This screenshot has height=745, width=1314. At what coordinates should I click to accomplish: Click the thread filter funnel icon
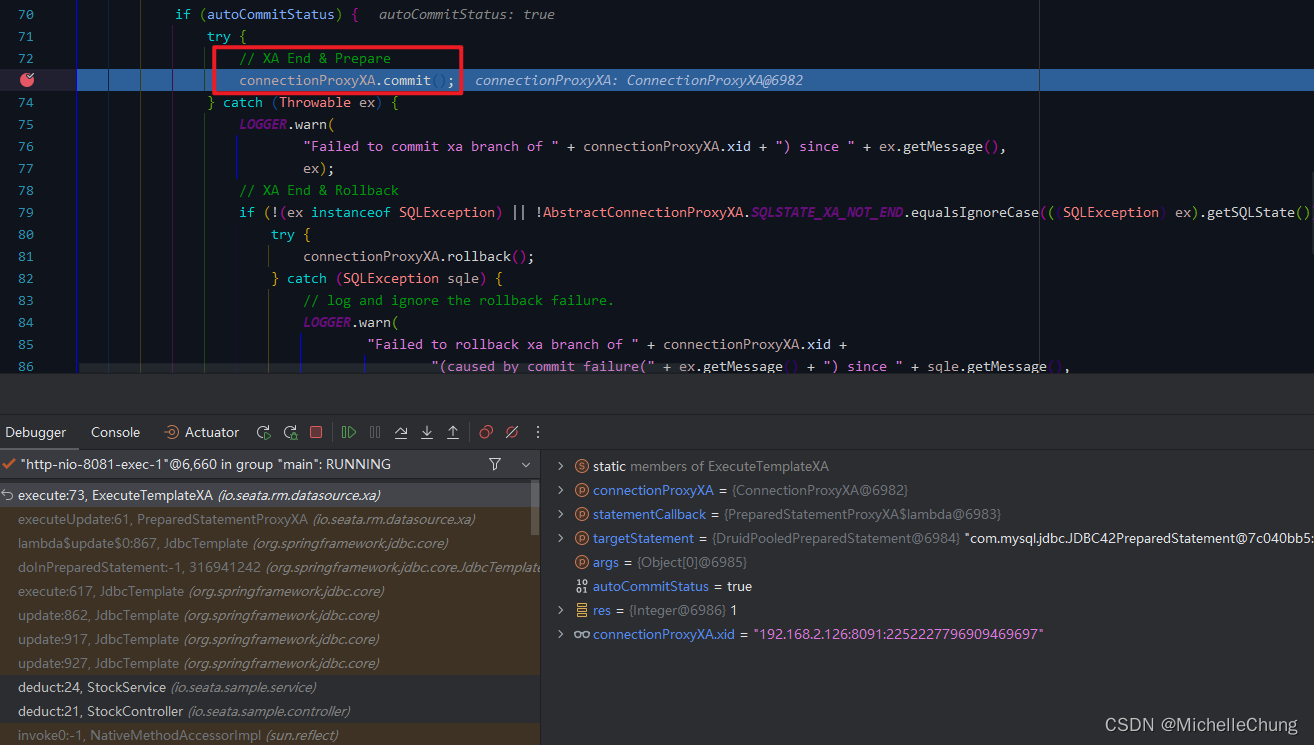click(495, 464)
